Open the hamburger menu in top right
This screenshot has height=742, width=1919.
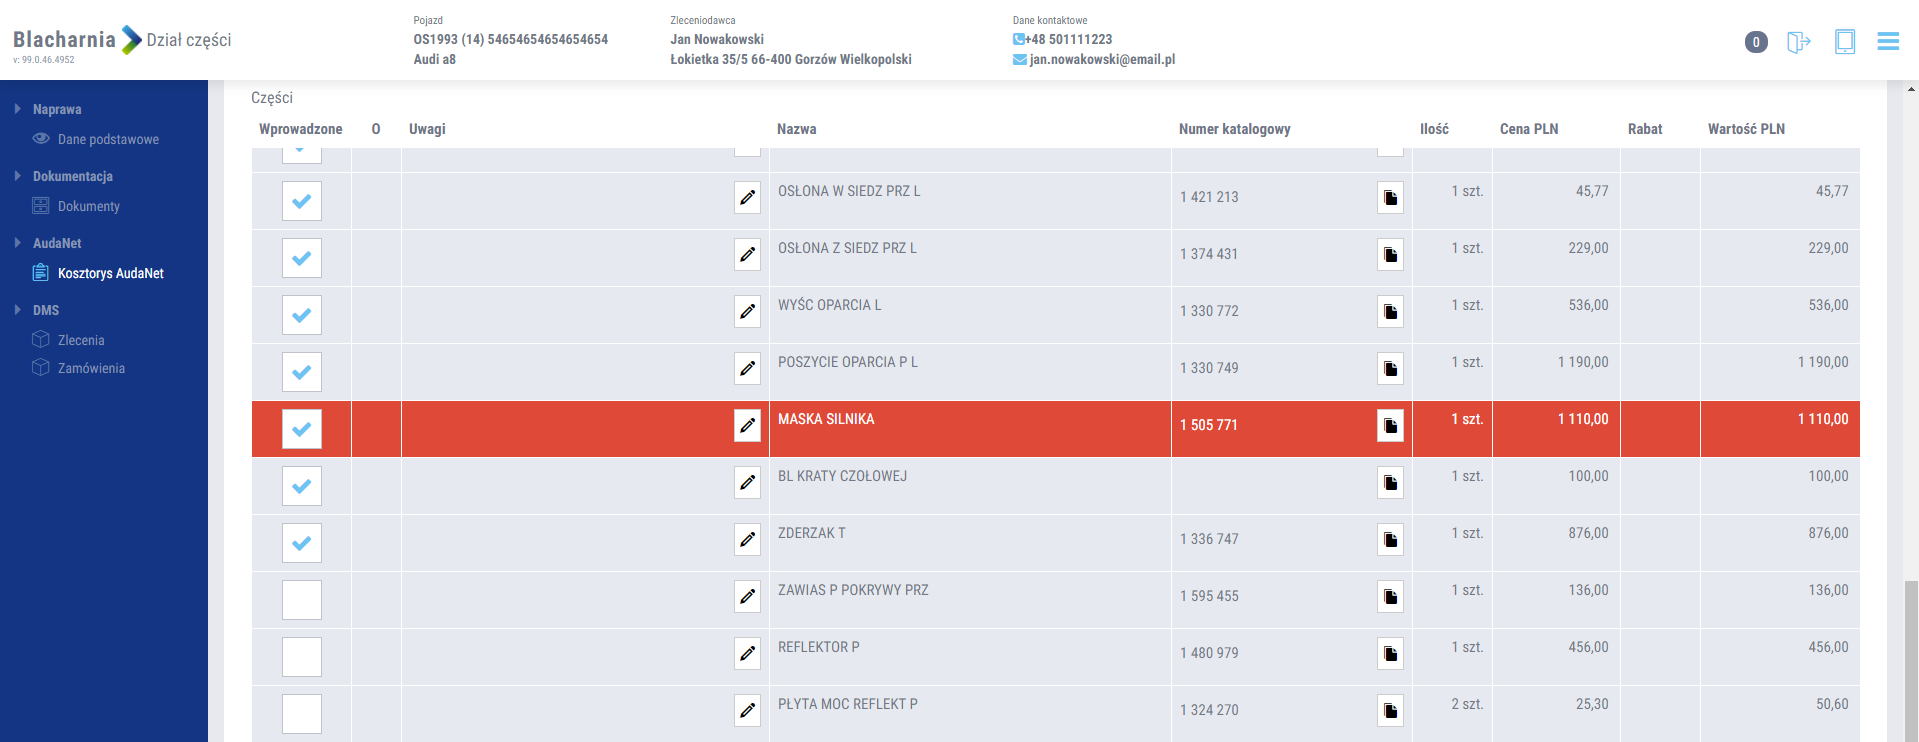1888,41
